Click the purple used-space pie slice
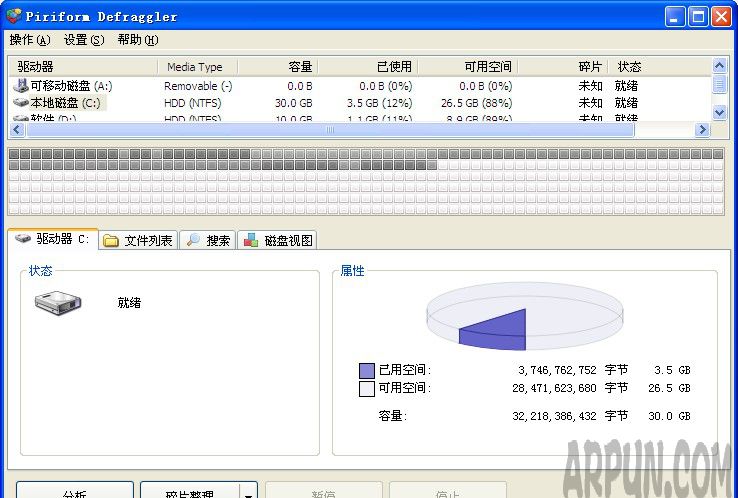 point(497,331)
